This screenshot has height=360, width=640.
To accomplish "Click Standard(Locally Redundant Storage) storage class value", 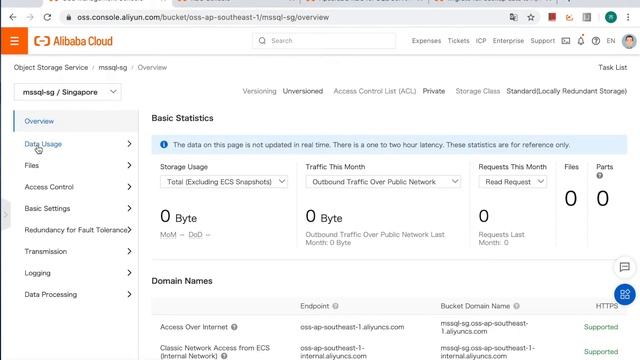I will pos(567,91).
